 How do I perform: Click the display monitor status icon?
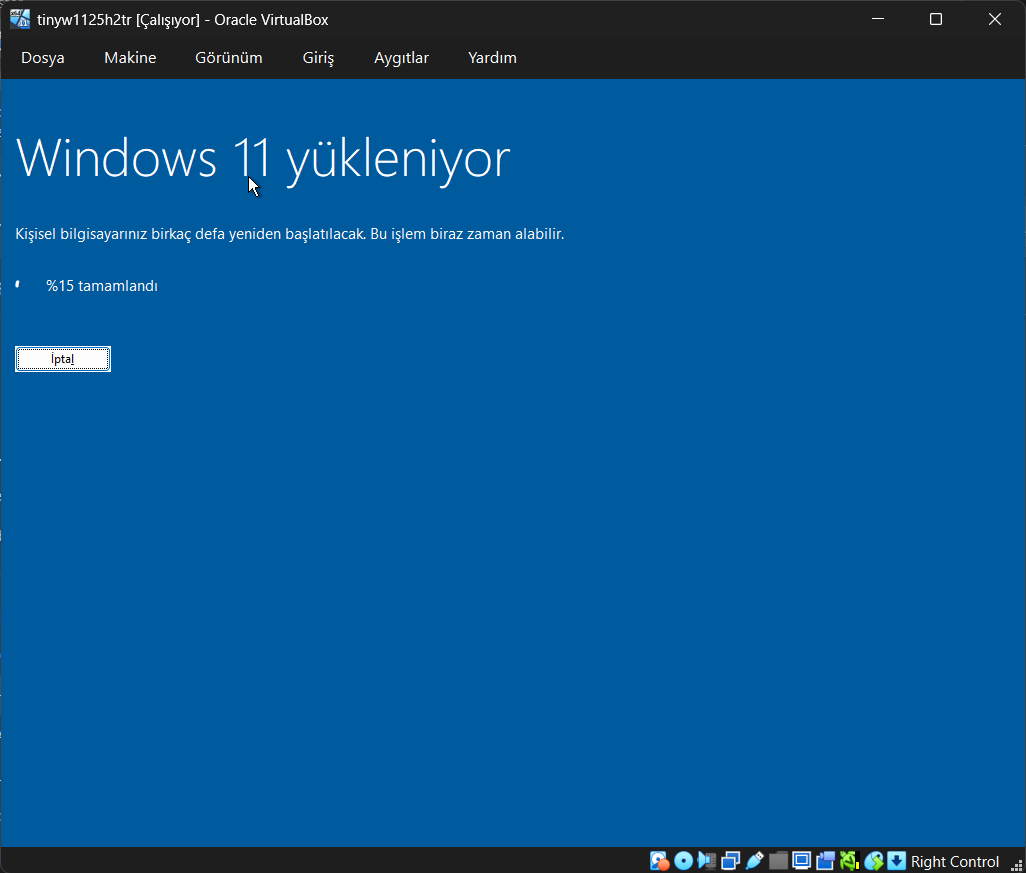[x=802, y=861]
